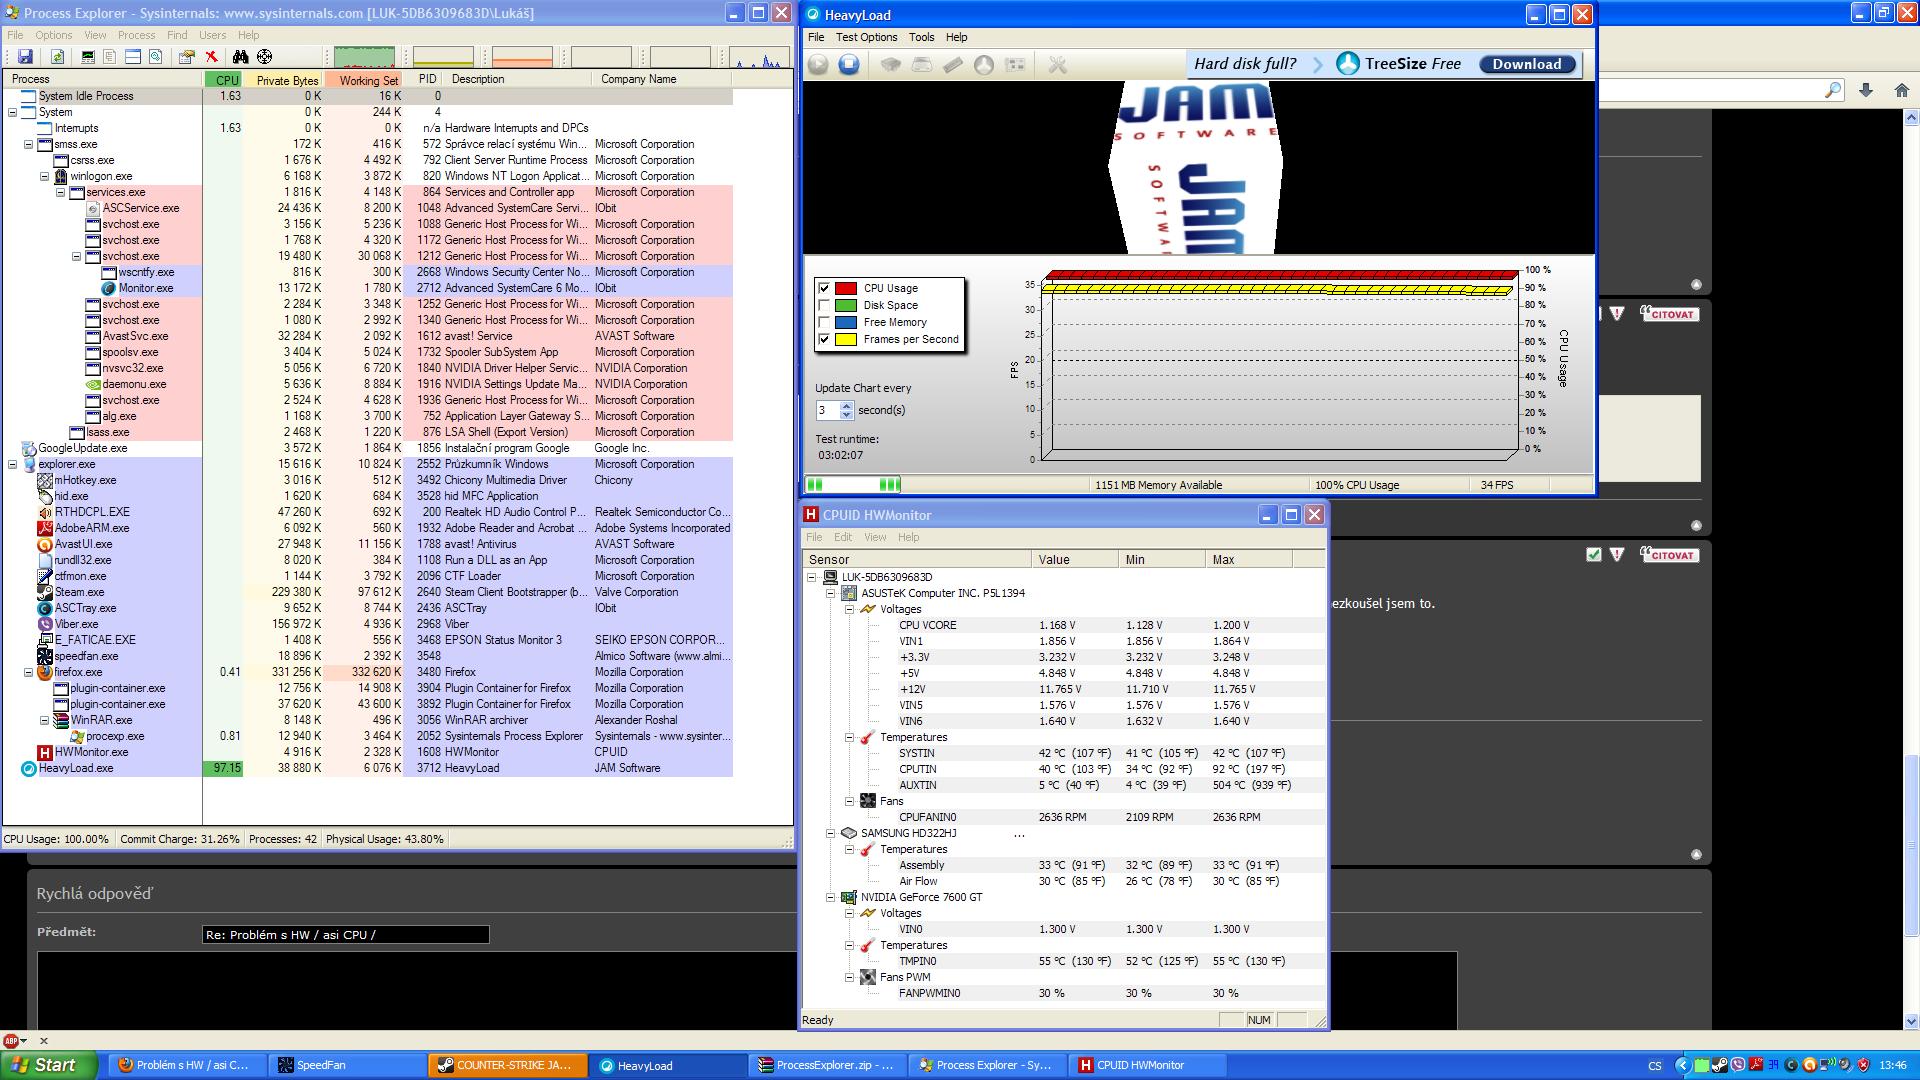Select the HeavyLoad.exe process row

[x=367, y=768]
